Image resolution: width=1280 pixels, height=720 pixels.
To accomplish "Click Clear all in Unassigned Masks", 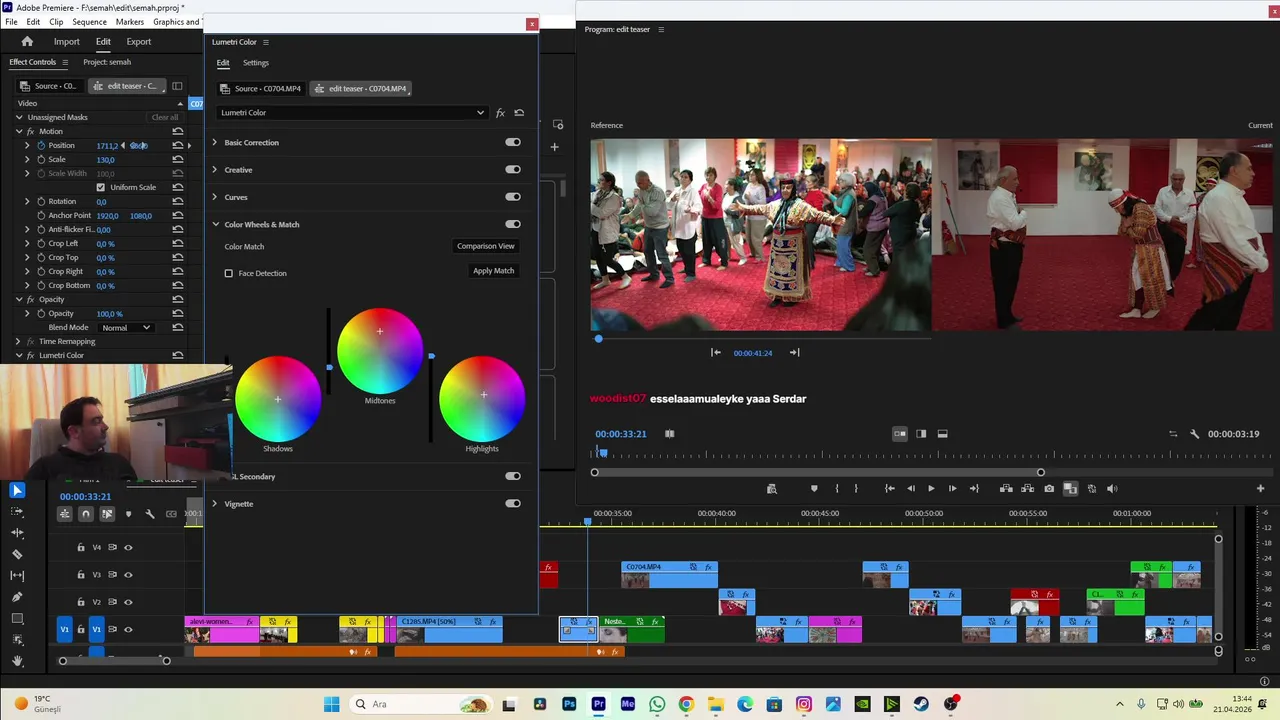I will pyautogui.click(x=165, y=118).
